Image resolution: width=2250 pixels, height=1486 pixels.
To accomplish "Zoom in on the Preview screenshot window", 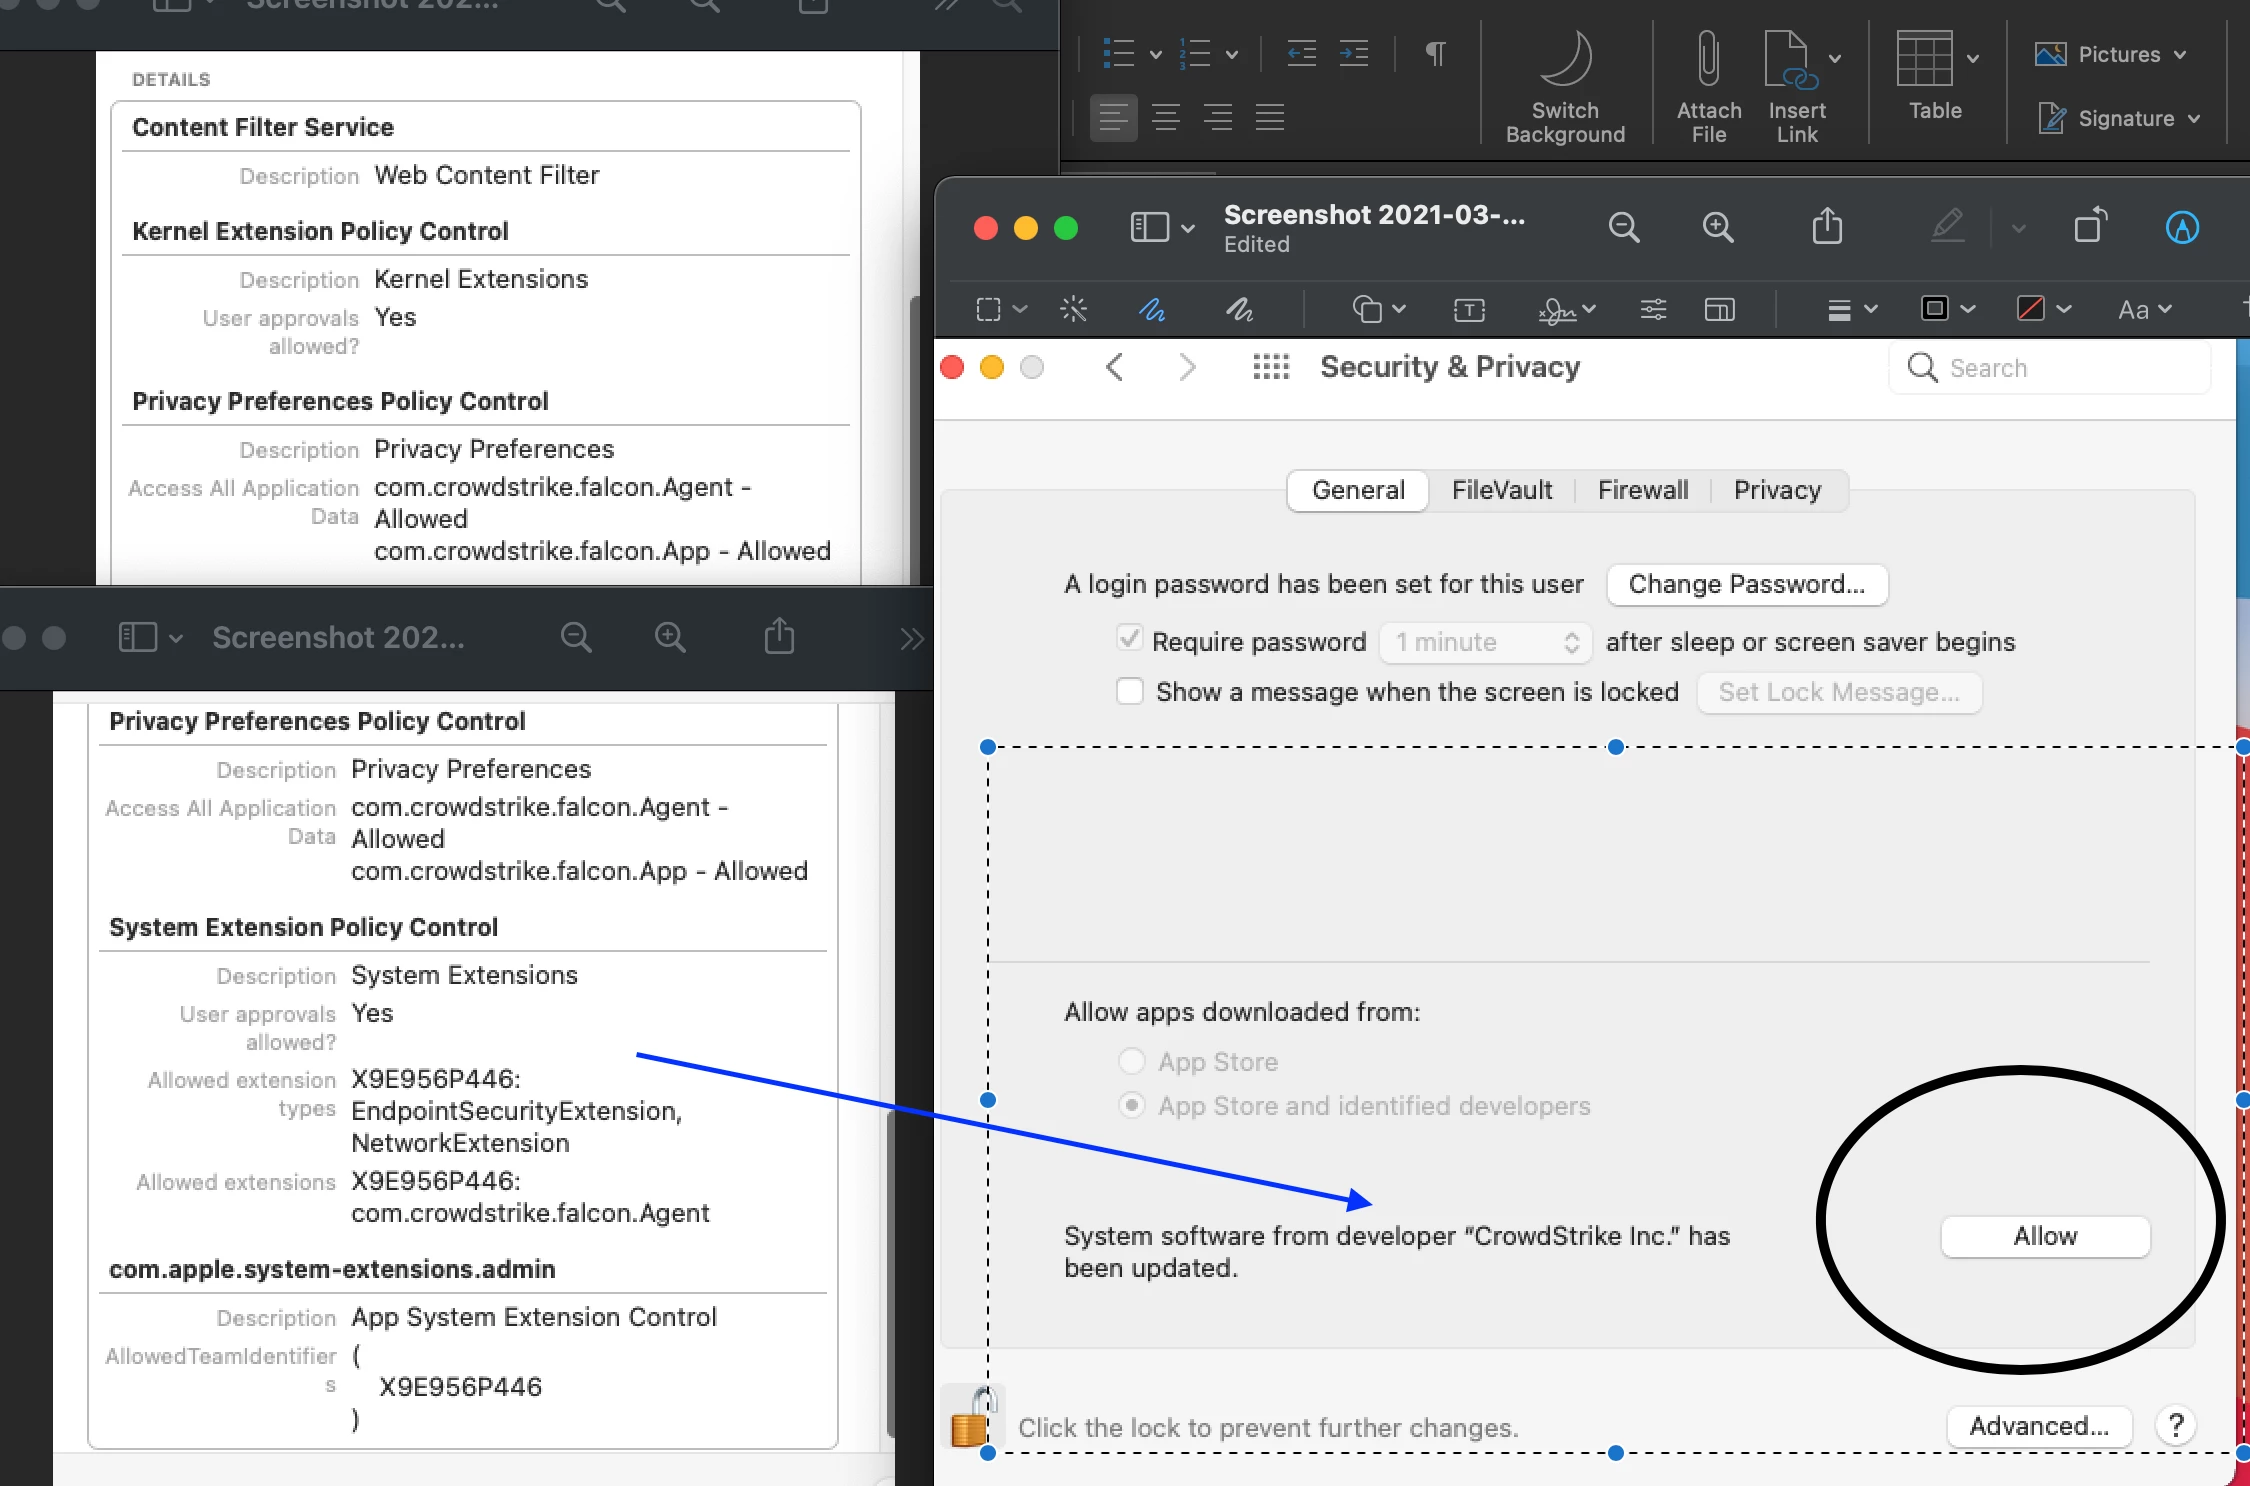I will tap(1718, 227).
